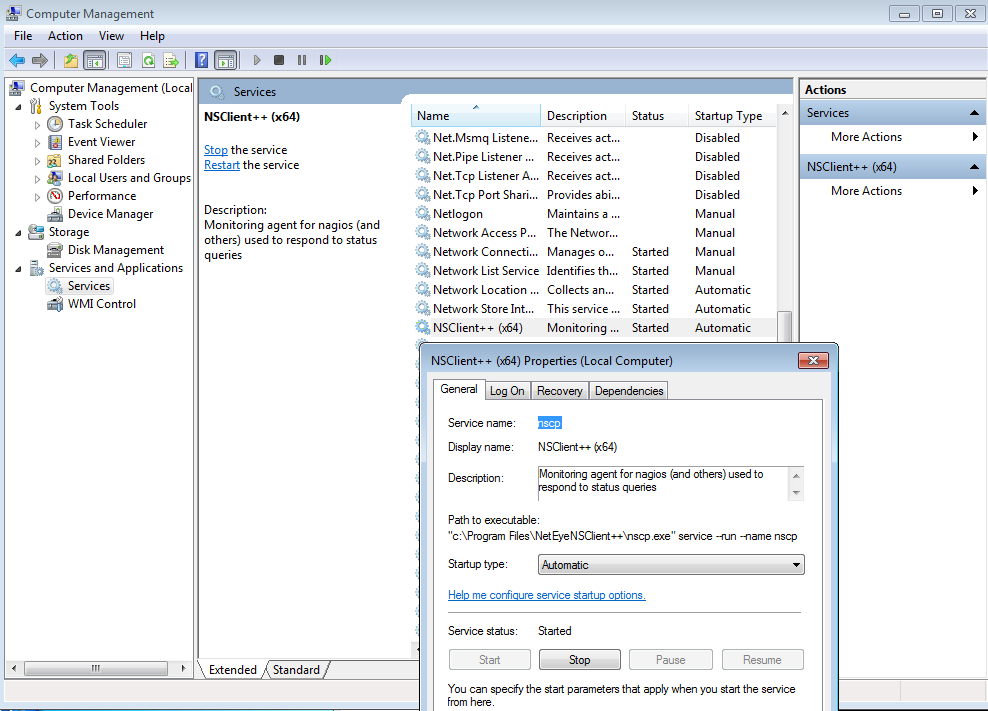Collapse the System Tools tree node
988x711 pixels.
pos(18,107)
